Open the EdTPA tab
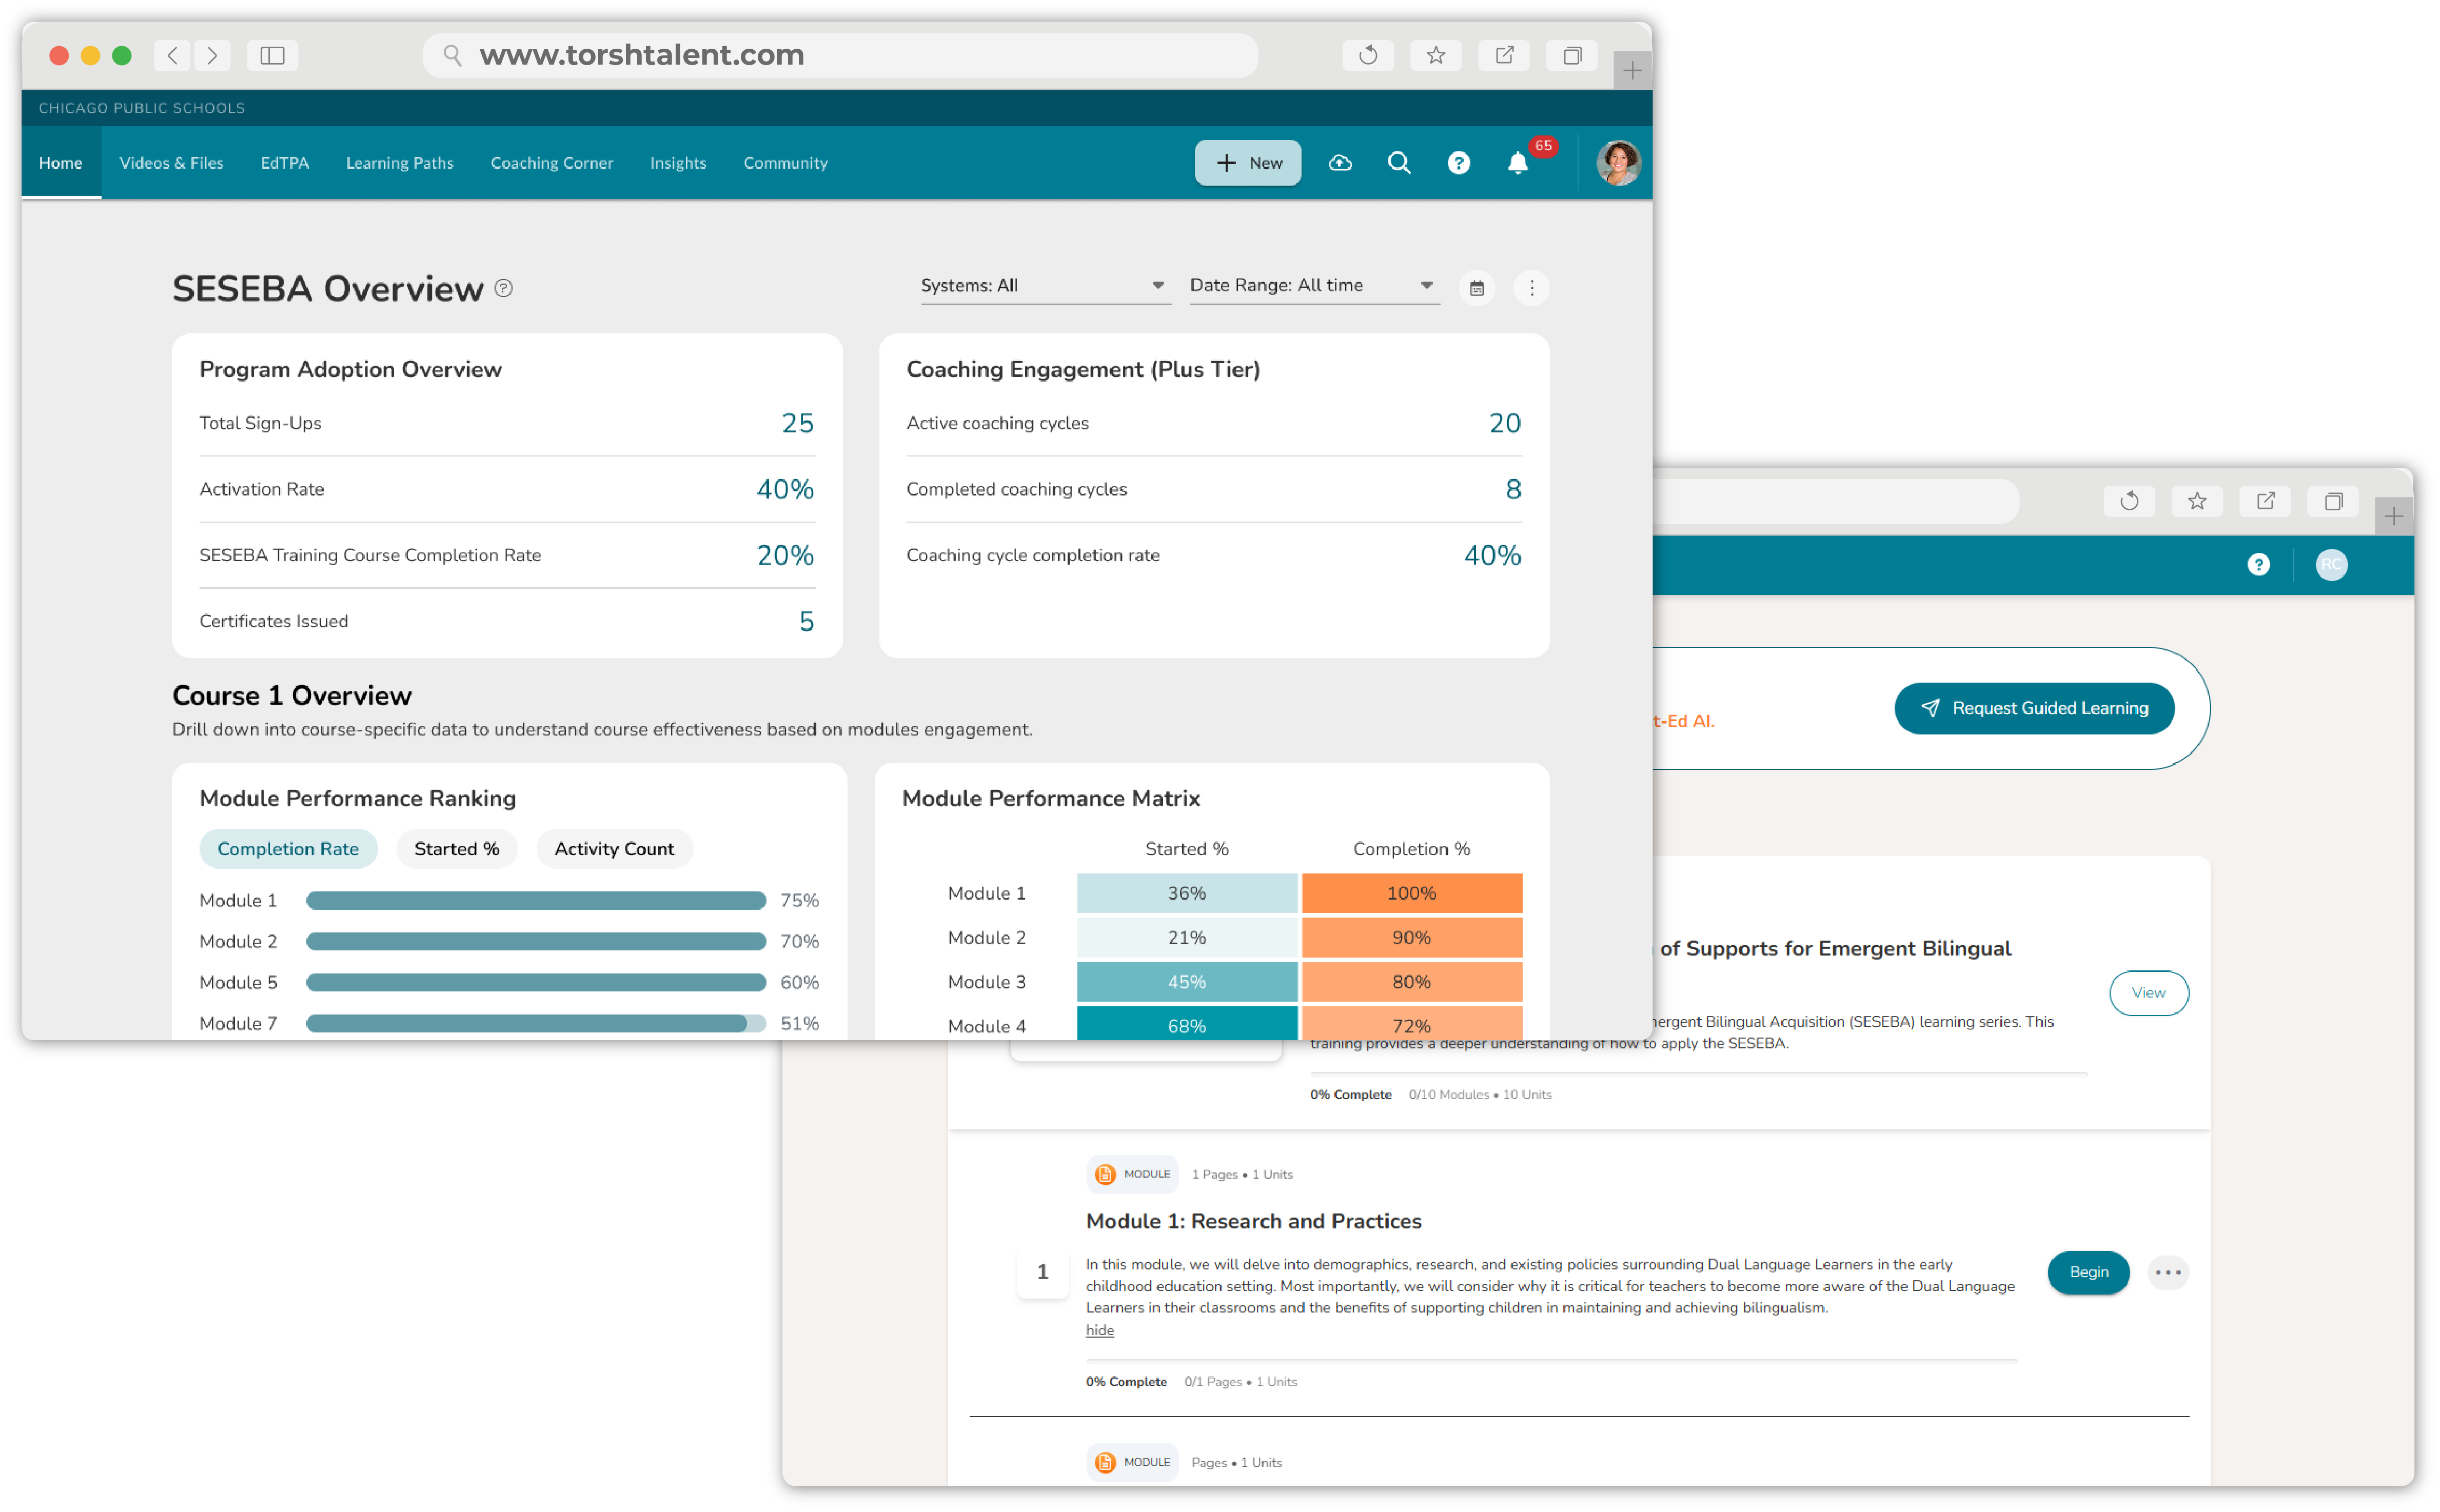 pyautogui.click(x=285, y=163)
